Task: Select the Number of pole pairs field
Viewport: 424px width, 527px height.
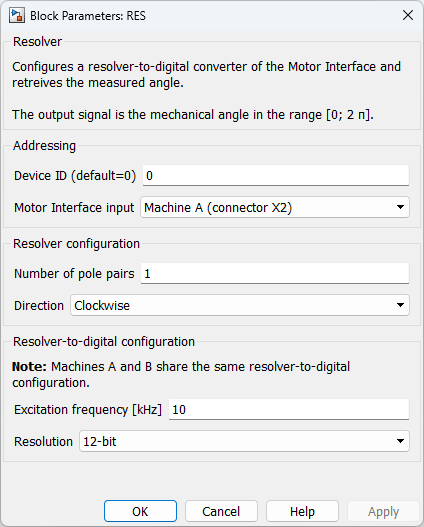Action: click(x=275, y=274)
